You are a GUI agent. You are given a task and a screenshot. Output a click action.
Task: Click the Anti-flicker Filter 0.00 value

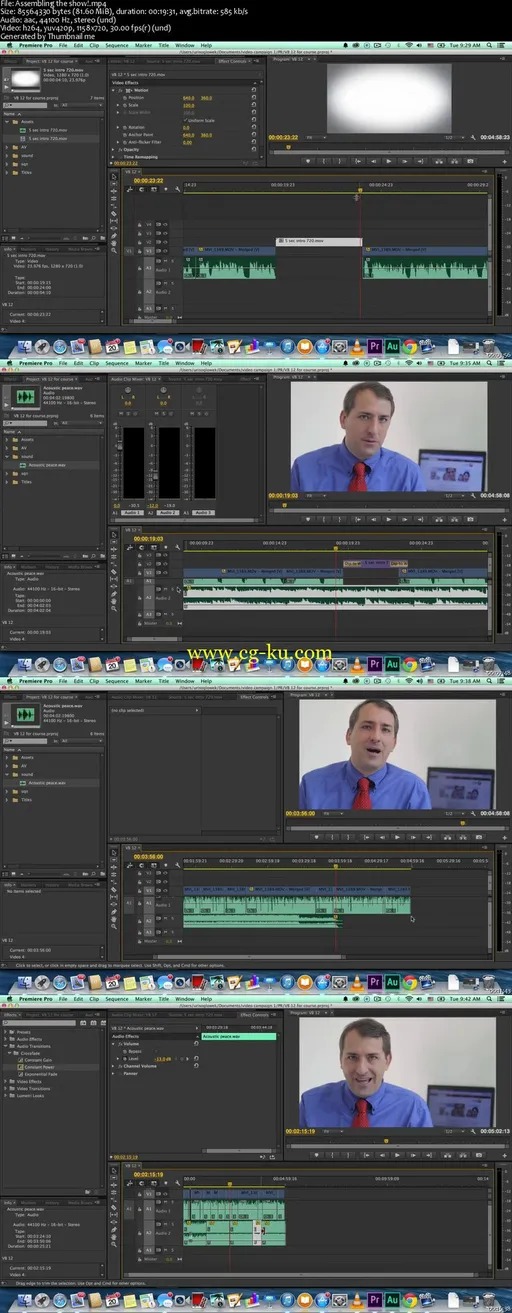click(187, 142)
